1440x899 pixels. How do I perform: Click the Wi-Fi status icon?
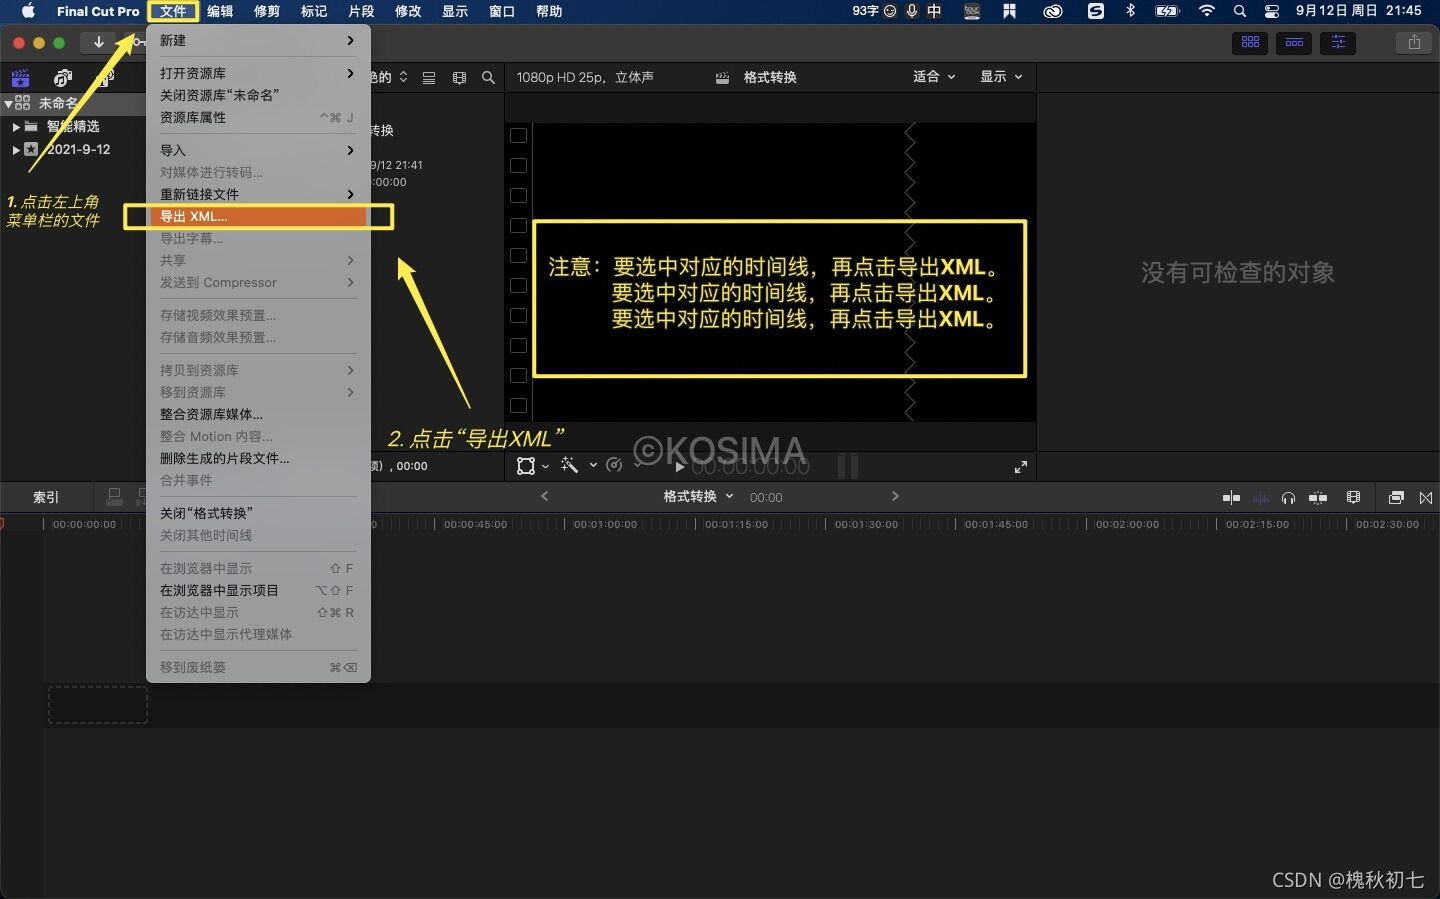[x=1207, y=11]
